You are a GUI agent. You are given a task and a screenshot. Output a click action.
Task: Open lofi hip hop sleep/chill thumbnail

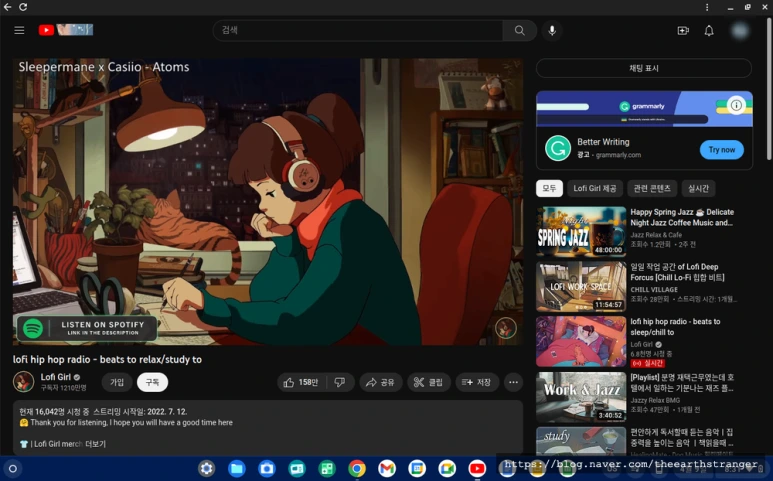[581, 342]
